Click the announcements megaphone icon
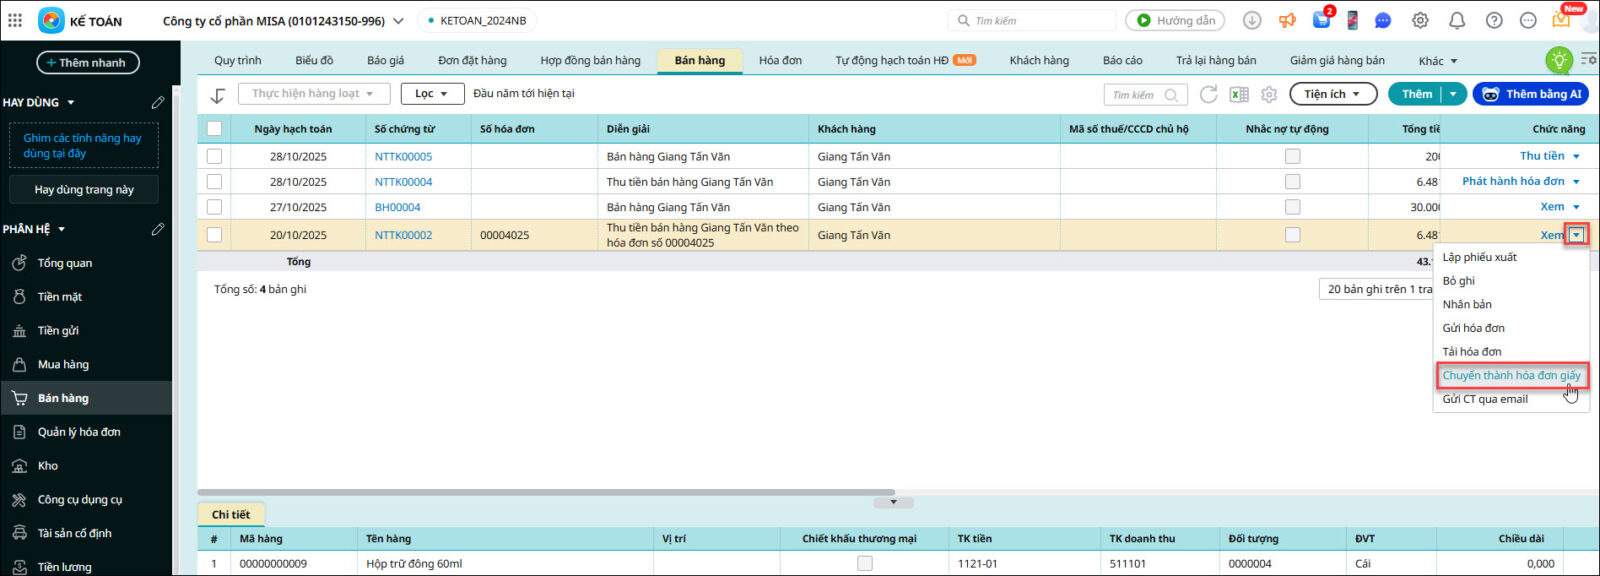This screenshot has width=1600, height=576. coord(1287,20)
